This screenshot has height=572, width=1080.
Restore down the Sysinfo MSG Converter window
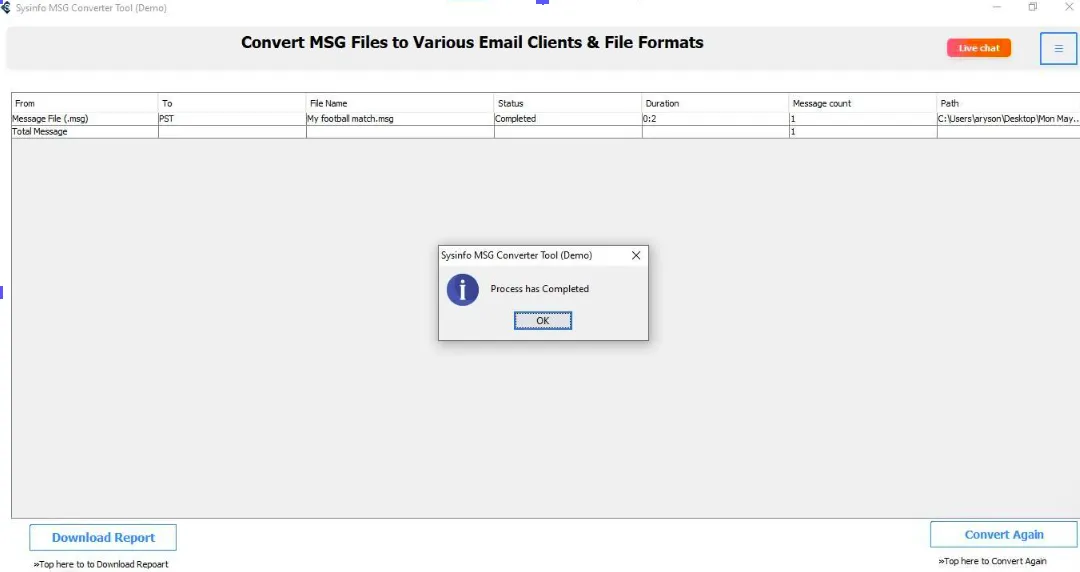click(1032, 7)
